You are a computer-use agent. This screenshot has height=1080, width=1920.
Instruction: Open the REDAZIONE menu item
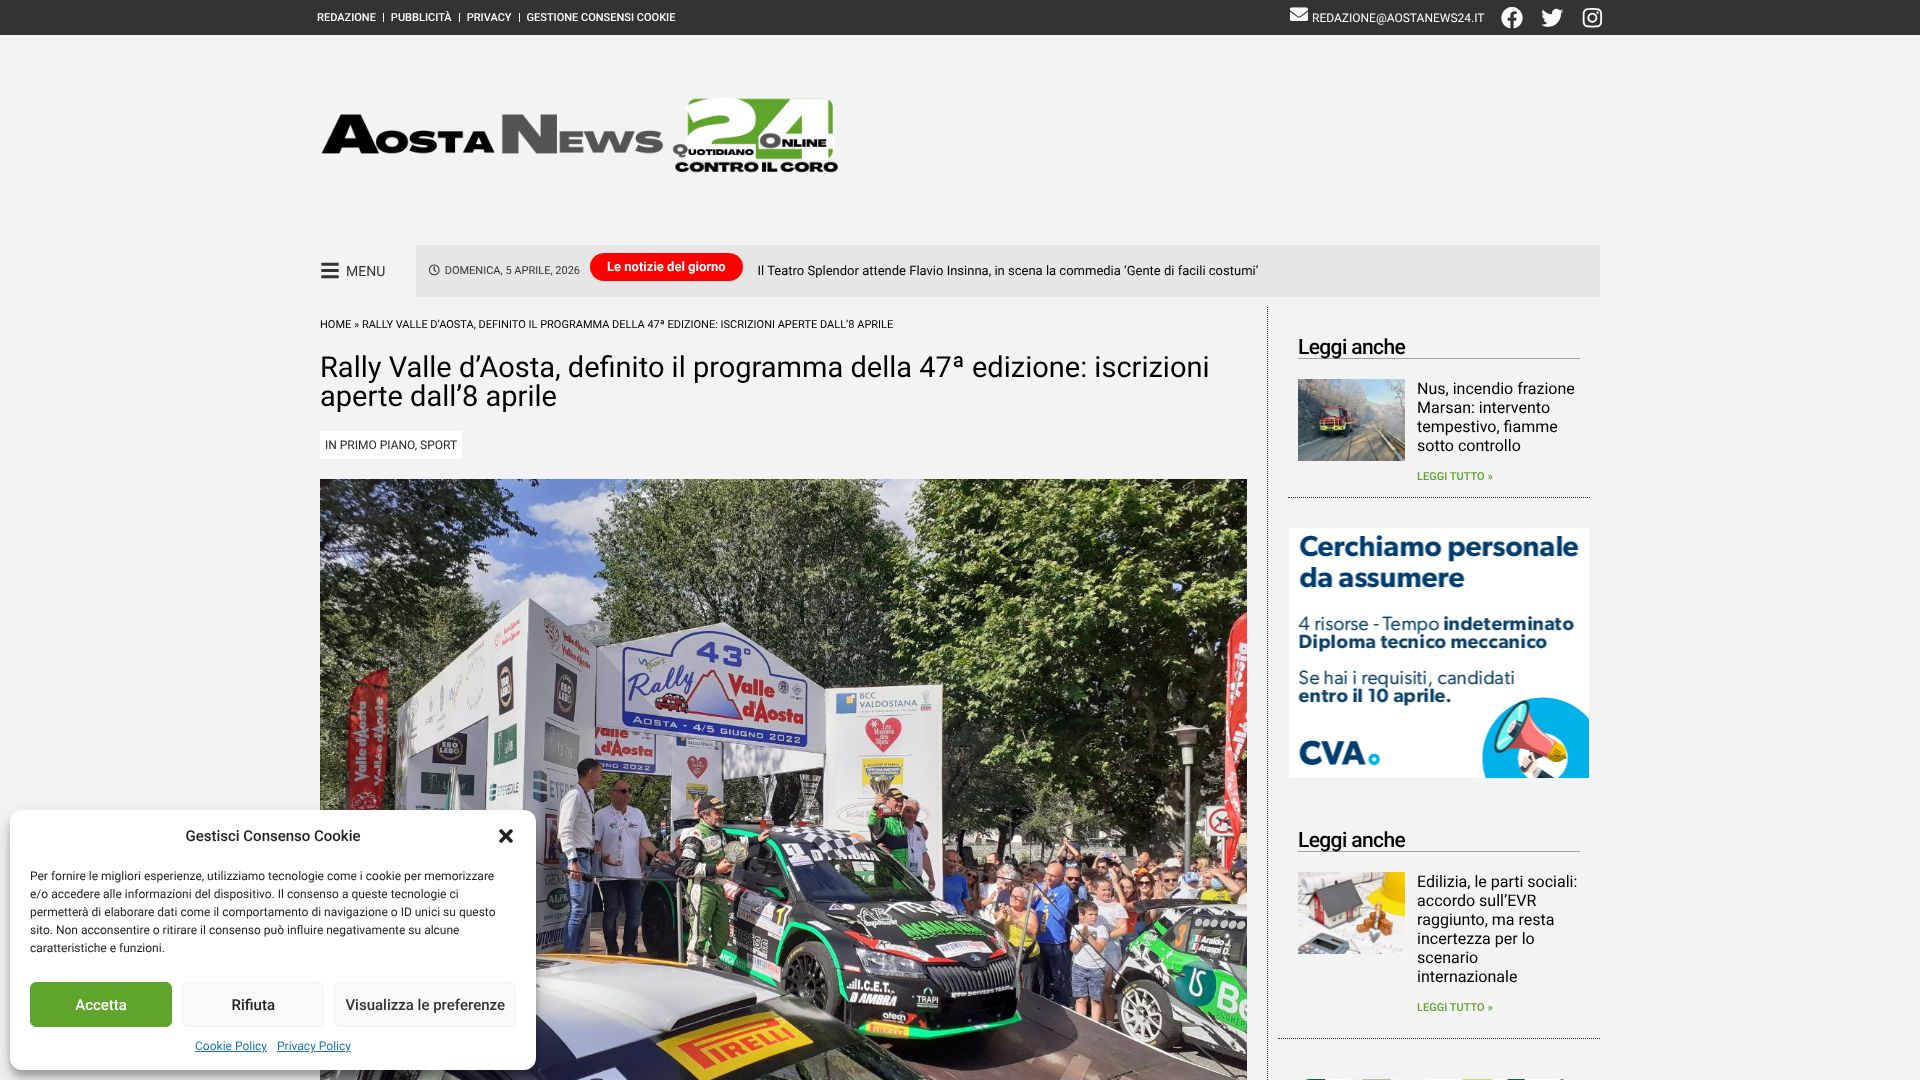(x=344, y=17)
